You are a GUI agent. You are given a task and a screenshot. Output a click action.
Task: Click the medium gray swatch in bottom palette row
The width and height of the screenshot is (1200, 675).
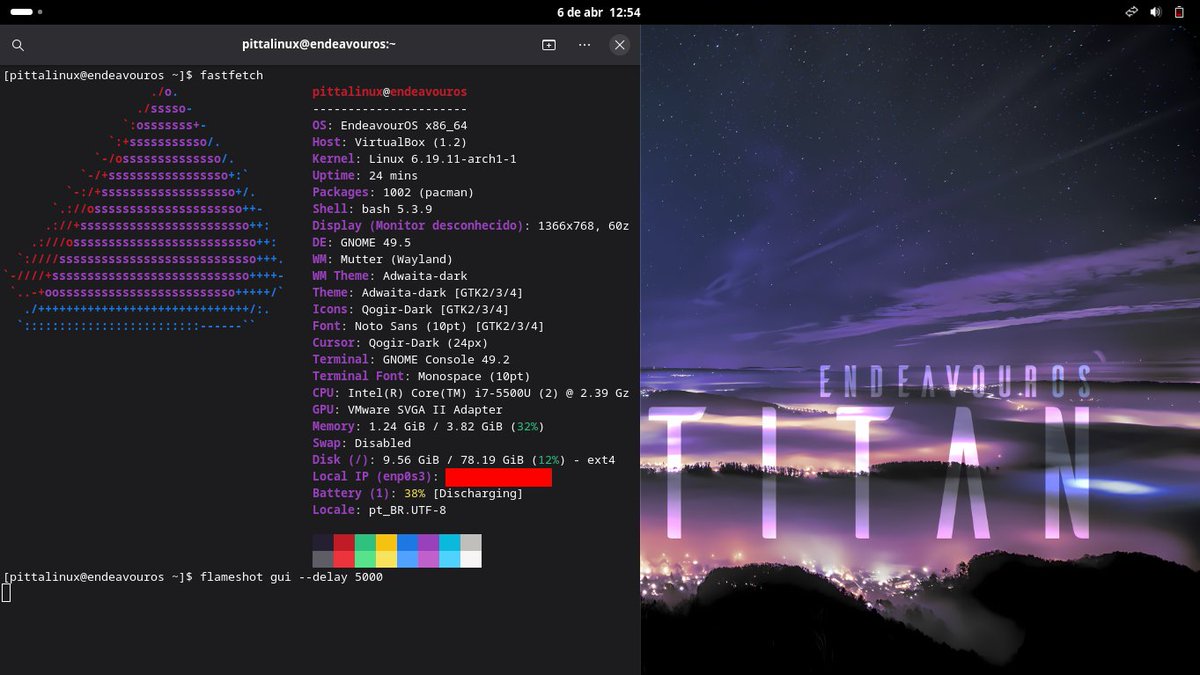323,559
